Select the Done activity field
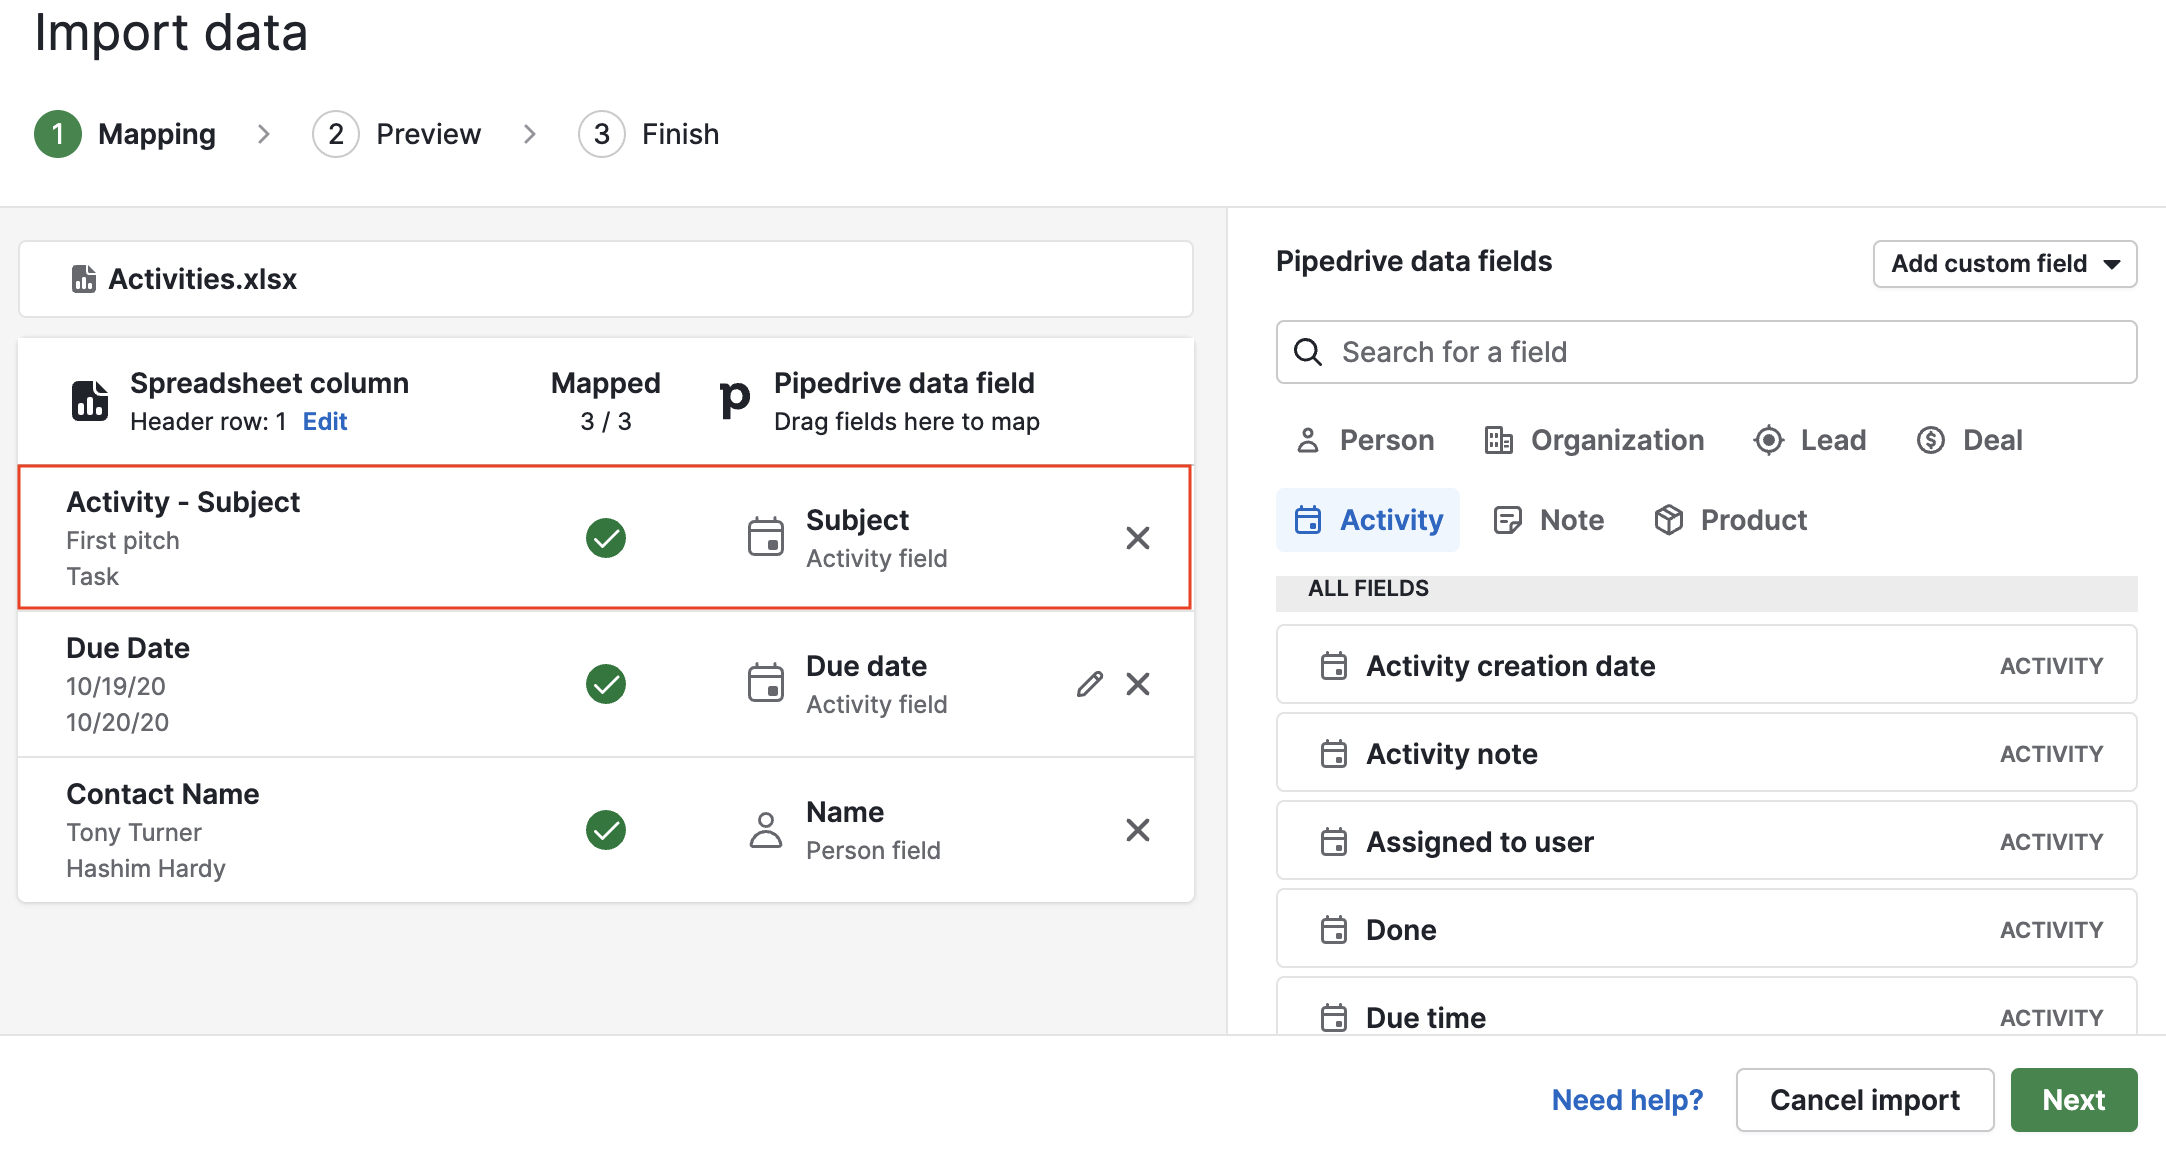 point(1707,929)
